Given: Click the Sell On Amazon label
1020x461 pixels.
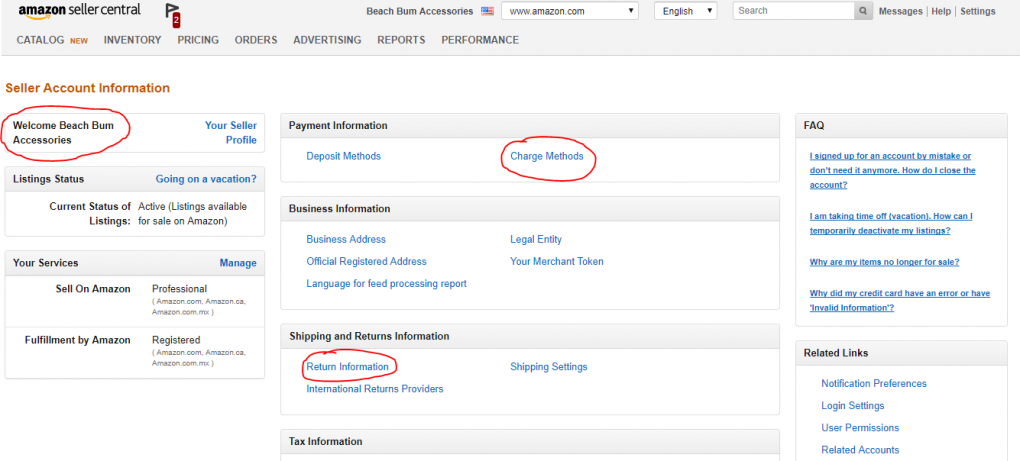Looking at the screenshot, I should 93,289.
